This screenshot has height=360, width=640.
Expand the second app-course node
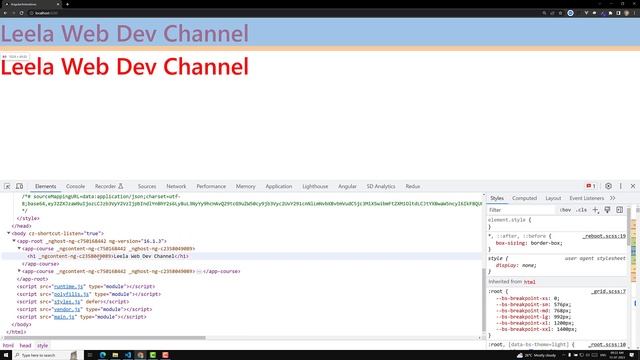19,271
